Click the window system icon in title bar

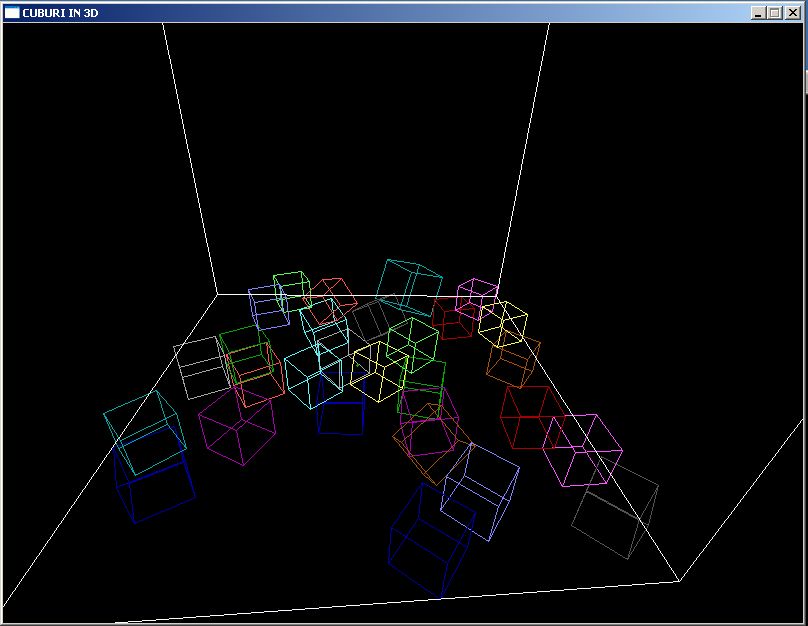point(11,13)
